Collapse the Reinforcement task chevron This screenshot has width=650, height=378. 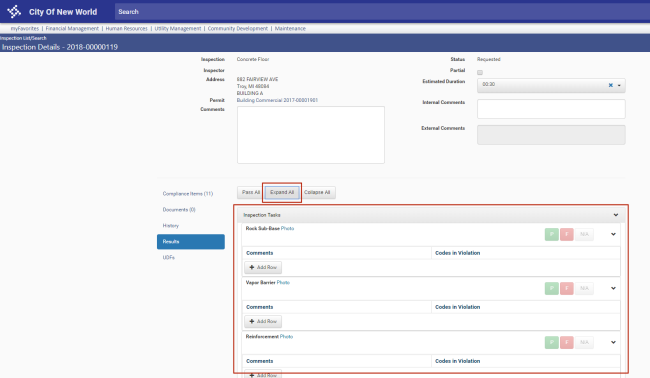tap(613, 342)
